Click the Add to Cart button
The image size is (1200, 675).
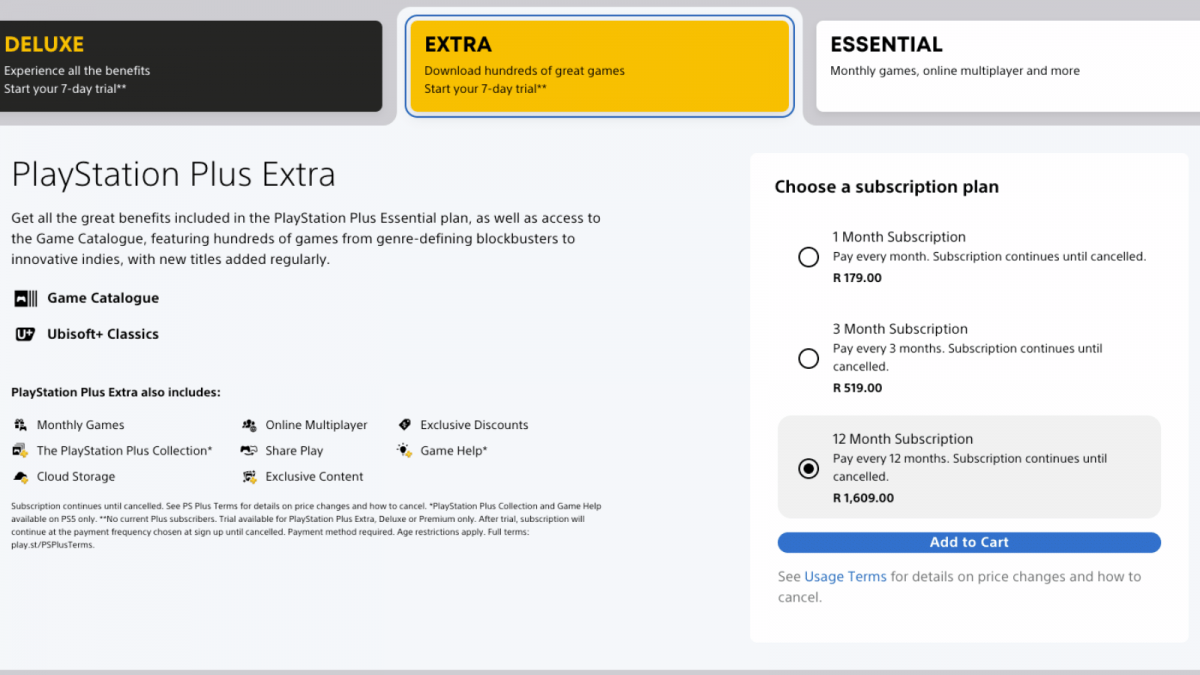click(968, 542)
